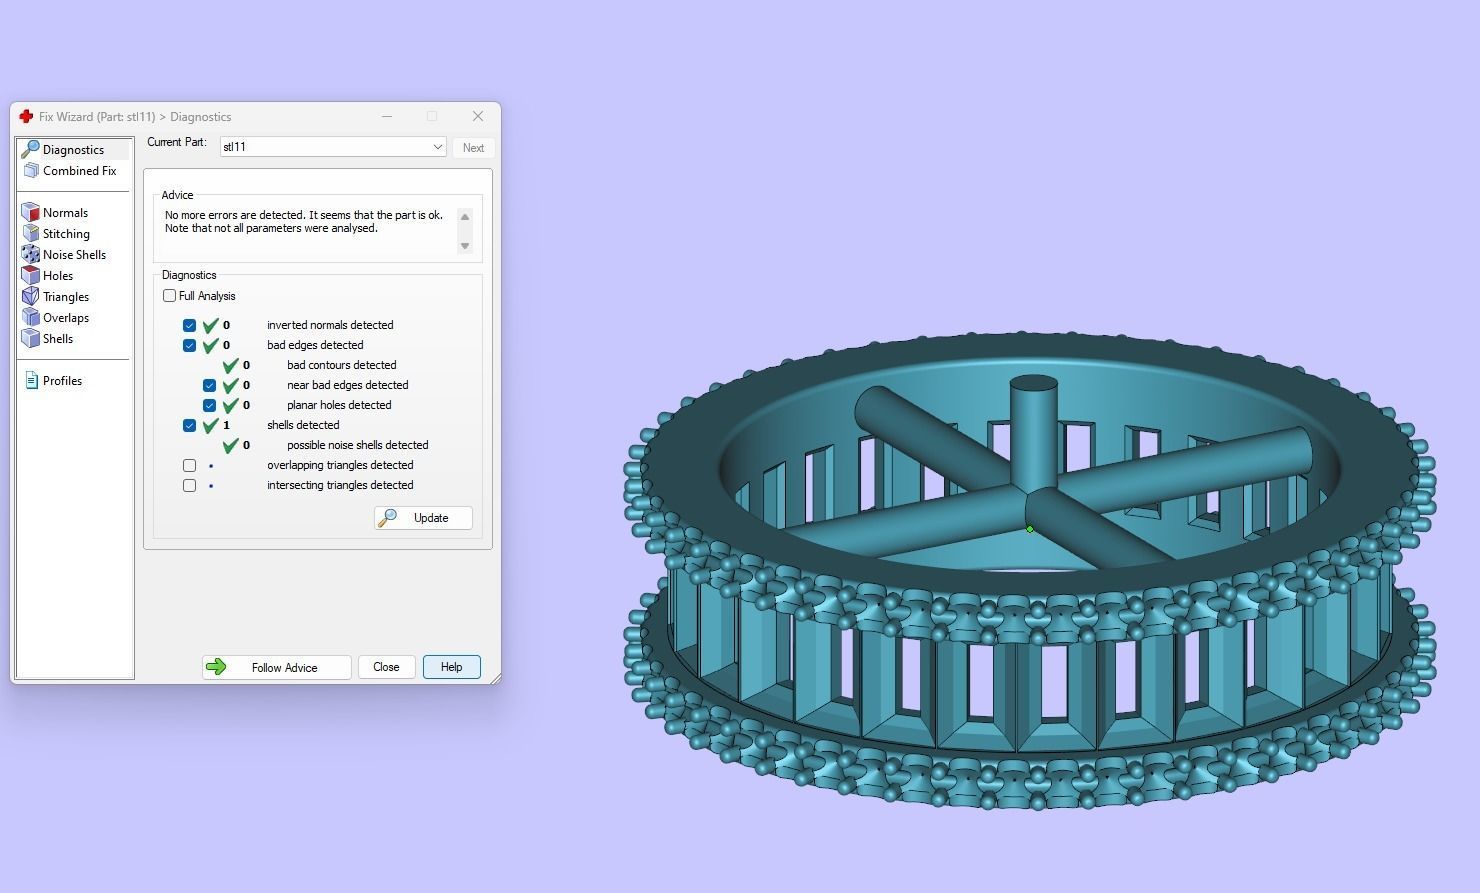Open the Combined Fix icon
Screen dimensions: 1480x893
pos(31,171)
